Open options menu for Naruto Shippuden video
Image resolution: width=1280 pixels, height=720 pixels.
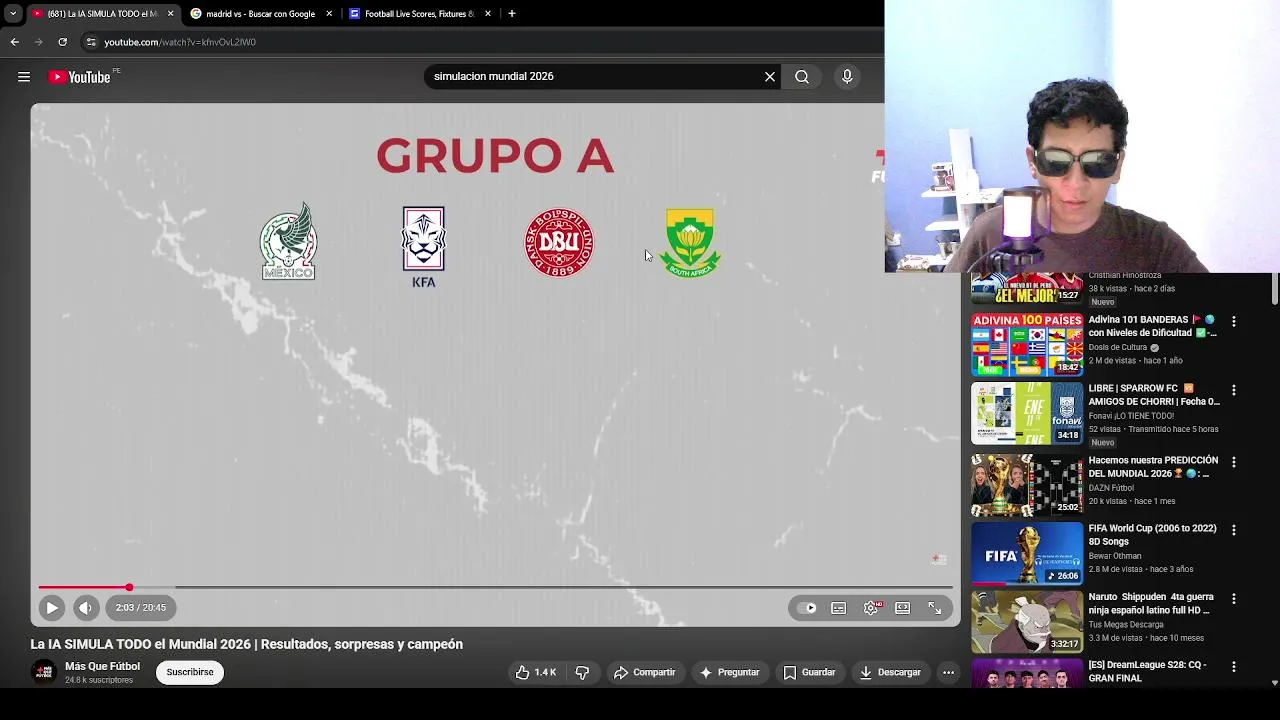1234,598
